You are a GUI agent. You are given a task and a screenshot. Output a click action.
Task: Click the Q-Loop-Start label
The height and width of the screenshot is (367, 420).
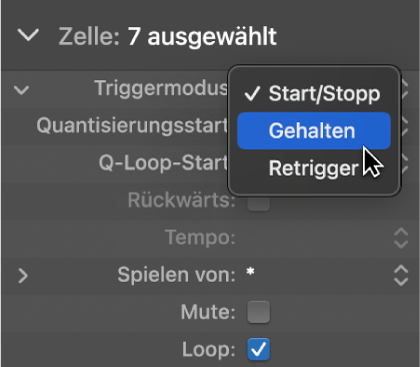point(163,163)
